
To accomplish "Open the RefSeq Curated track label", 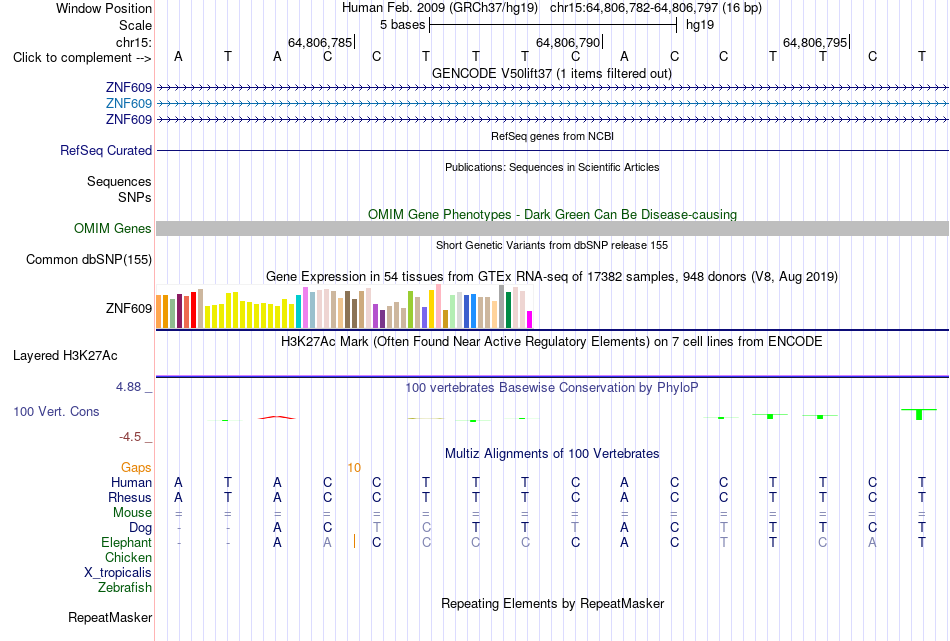I will pos(105,150).
